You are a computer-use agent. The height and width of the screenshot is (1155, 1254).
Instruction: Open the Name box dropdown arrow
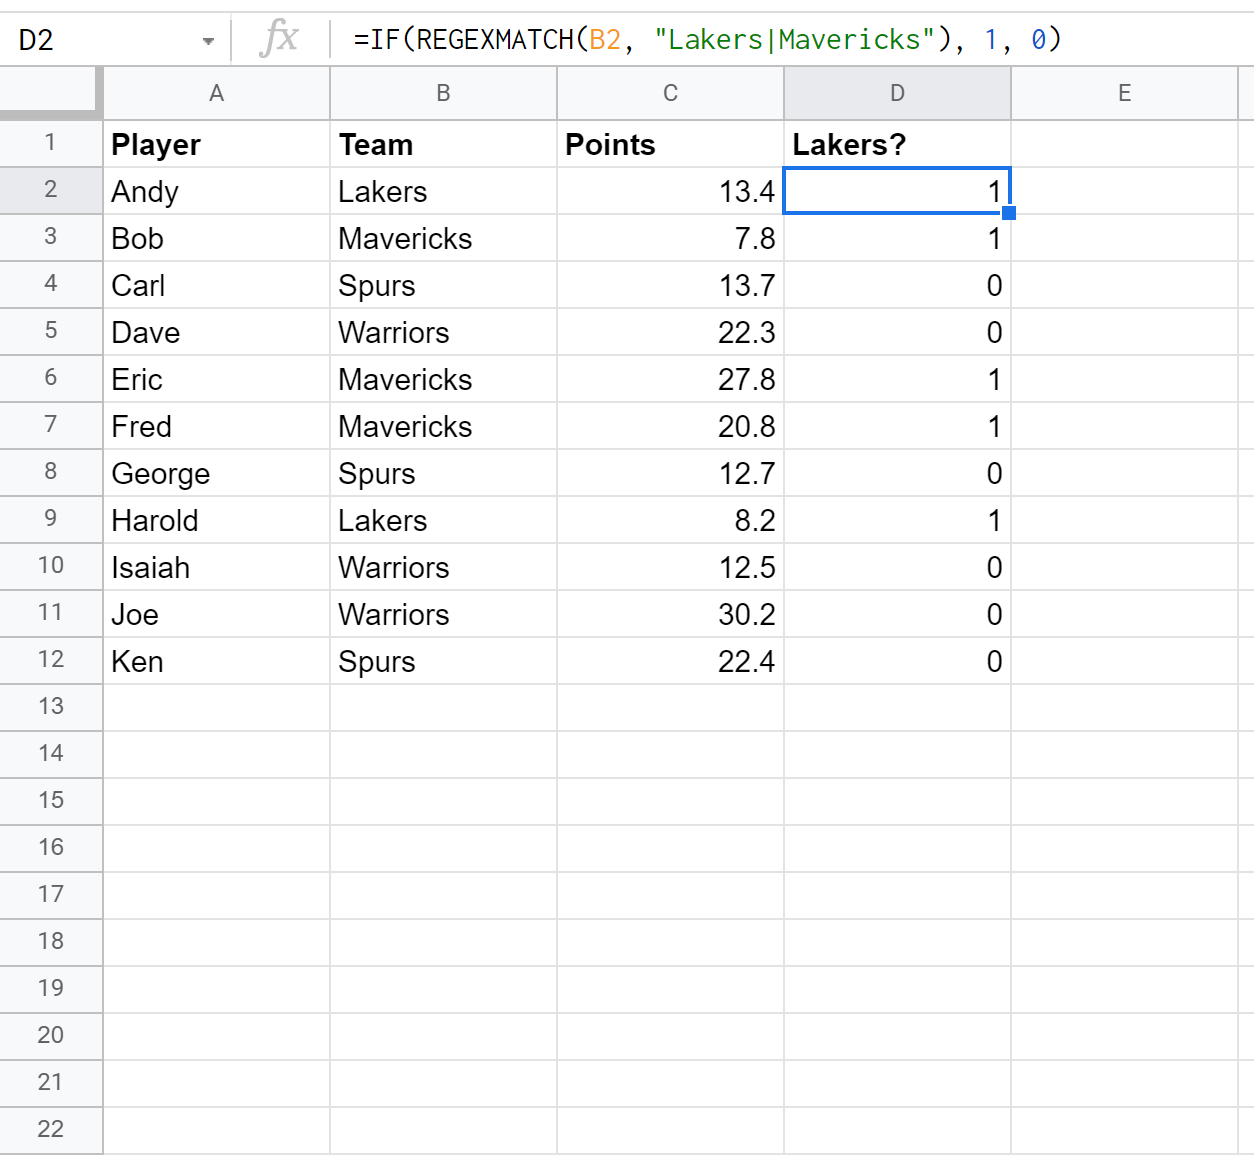208,41
